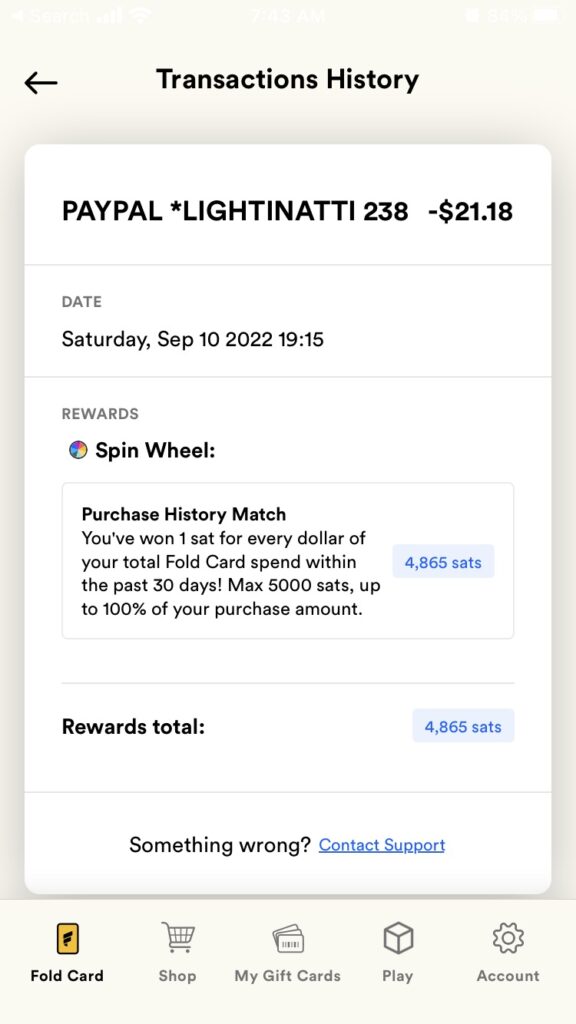Tap the Rewards total sats badge
Screen dimensions: 576x1024
tap(463, 726)
